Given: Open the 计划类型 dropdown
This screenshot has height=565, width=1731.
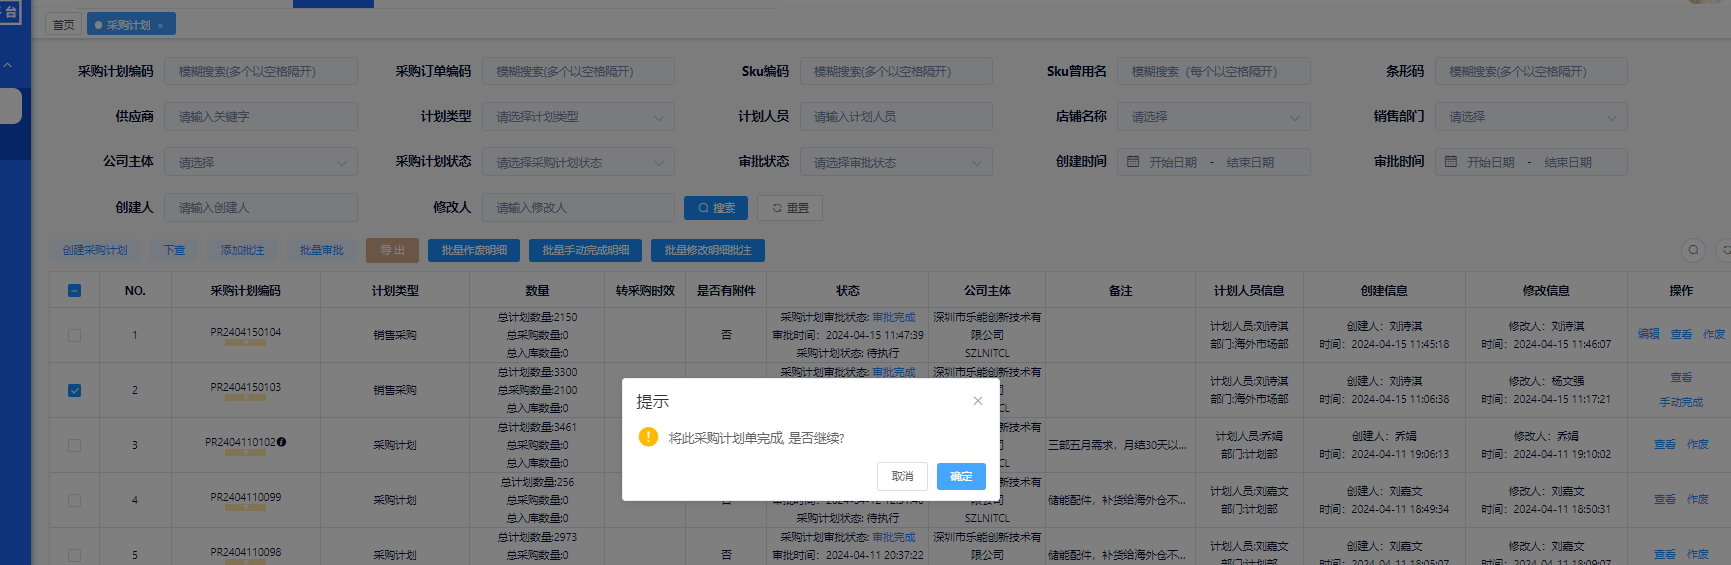Looking at the screenshot, I should tap(578, 117).
